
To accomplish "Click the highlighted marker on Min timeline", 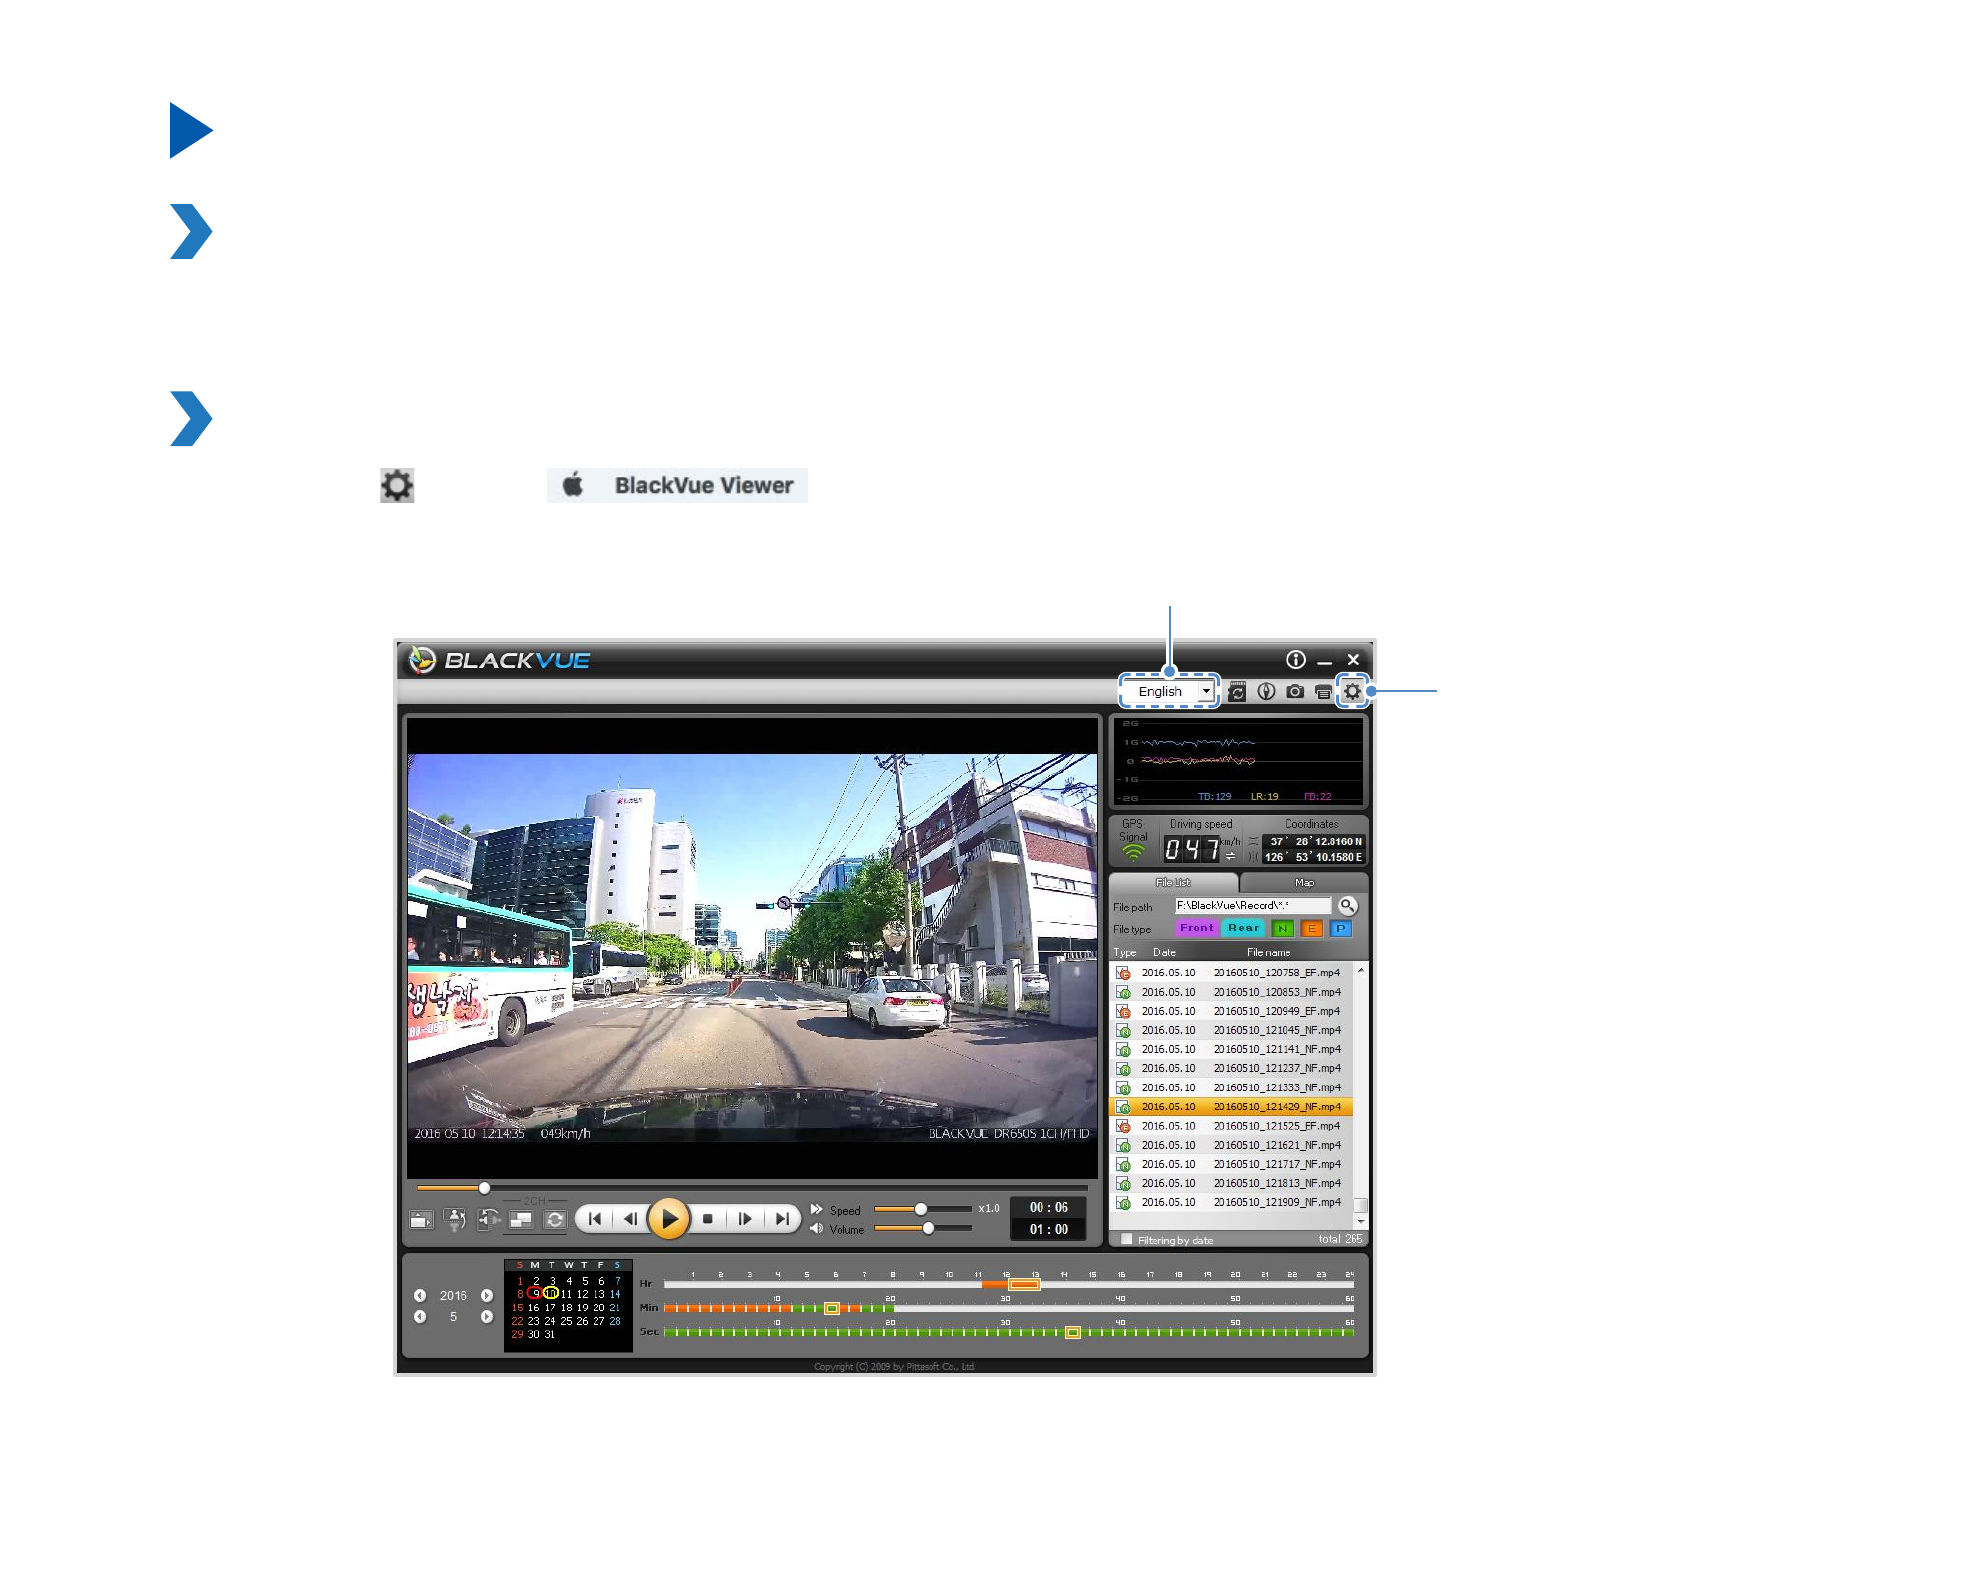I will tap(832, 1308).
